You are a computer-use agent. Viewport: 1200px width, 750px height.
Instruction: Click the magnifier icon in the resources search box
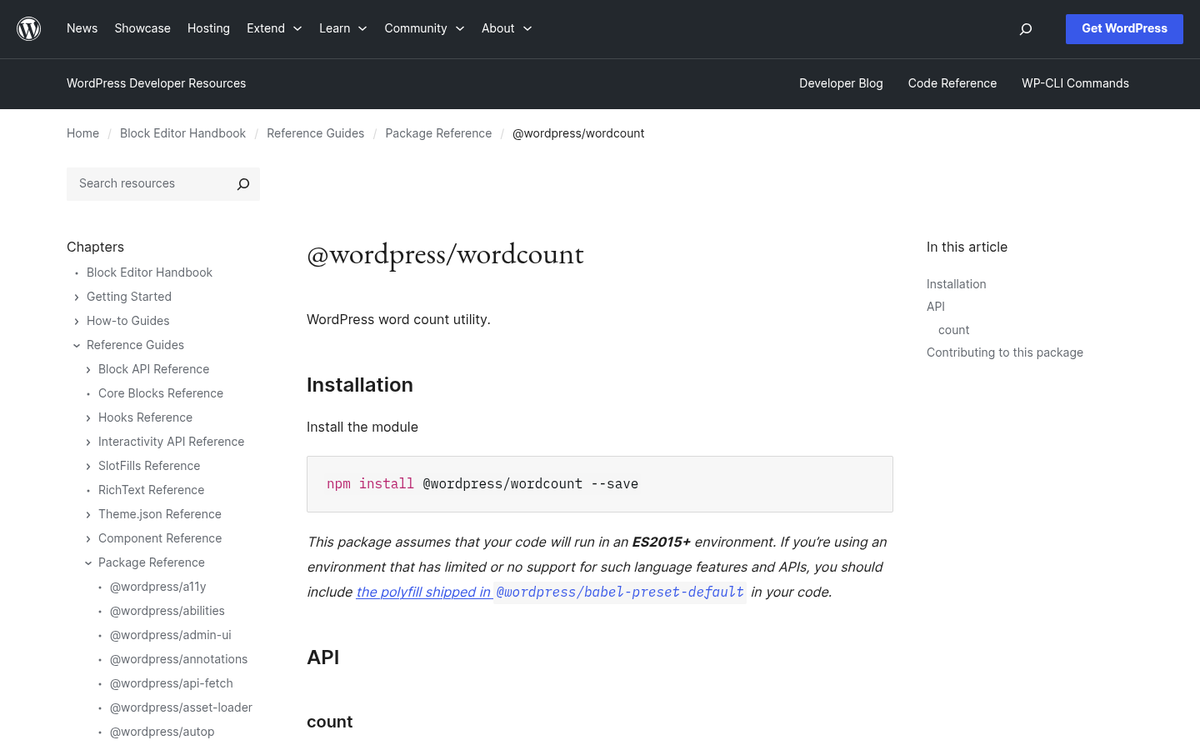pyautogui.click(x=242, y=184)
